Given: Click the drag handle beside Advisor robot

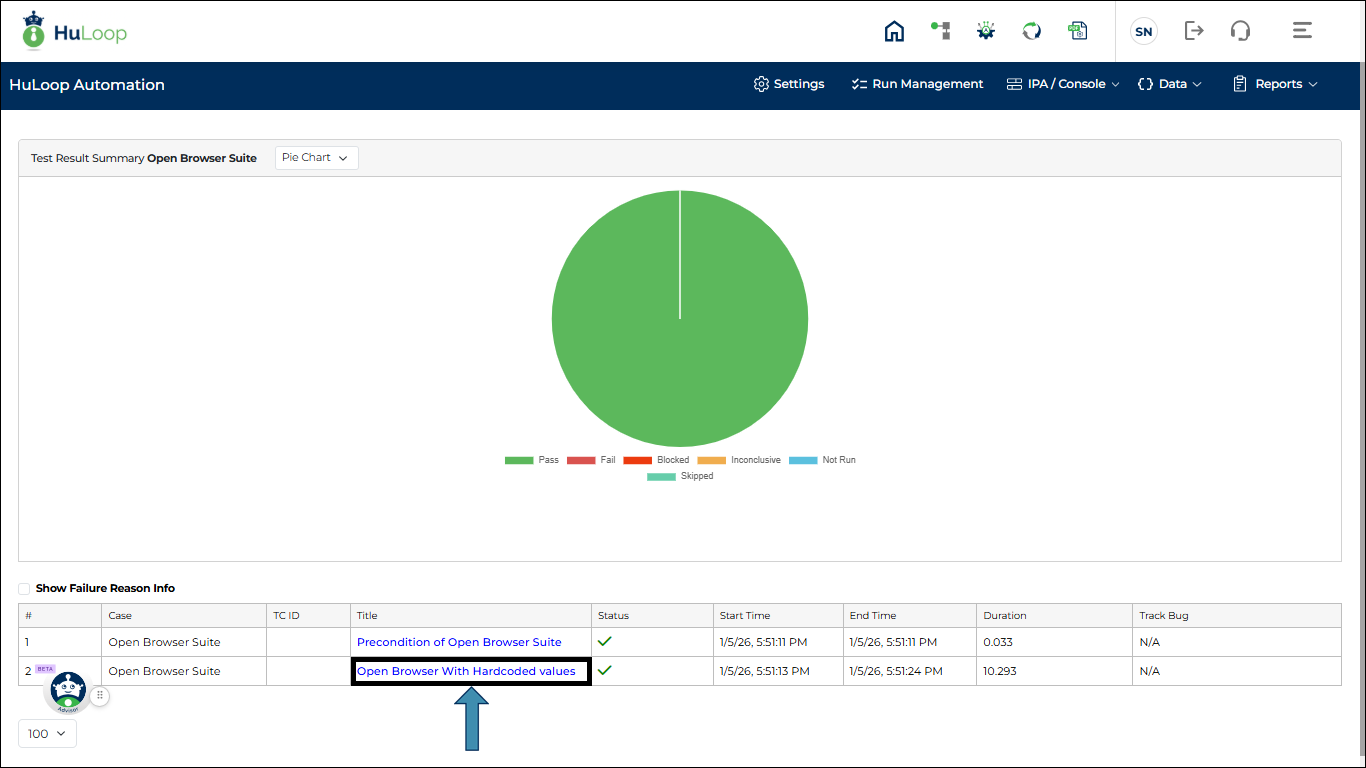Looking at the screenshot, I should pyautogui.click(x=100, y=696).
